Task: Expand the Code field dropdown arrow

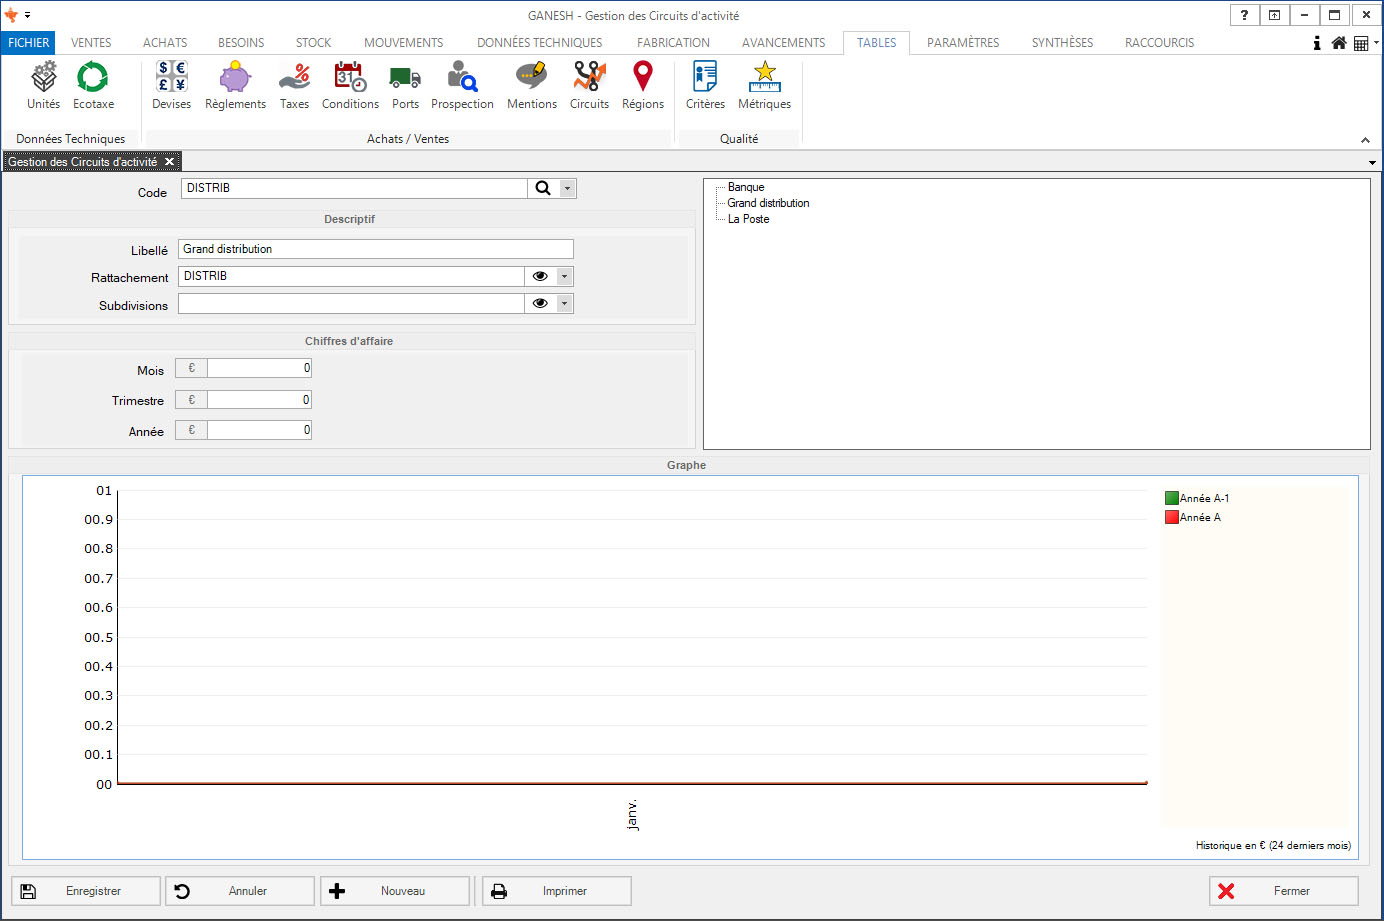Action: (567, 188)
